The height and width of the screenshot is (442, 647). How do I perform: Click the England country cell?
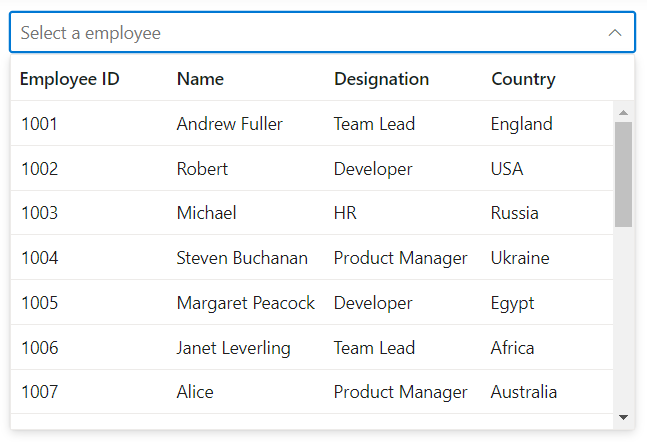522,124
